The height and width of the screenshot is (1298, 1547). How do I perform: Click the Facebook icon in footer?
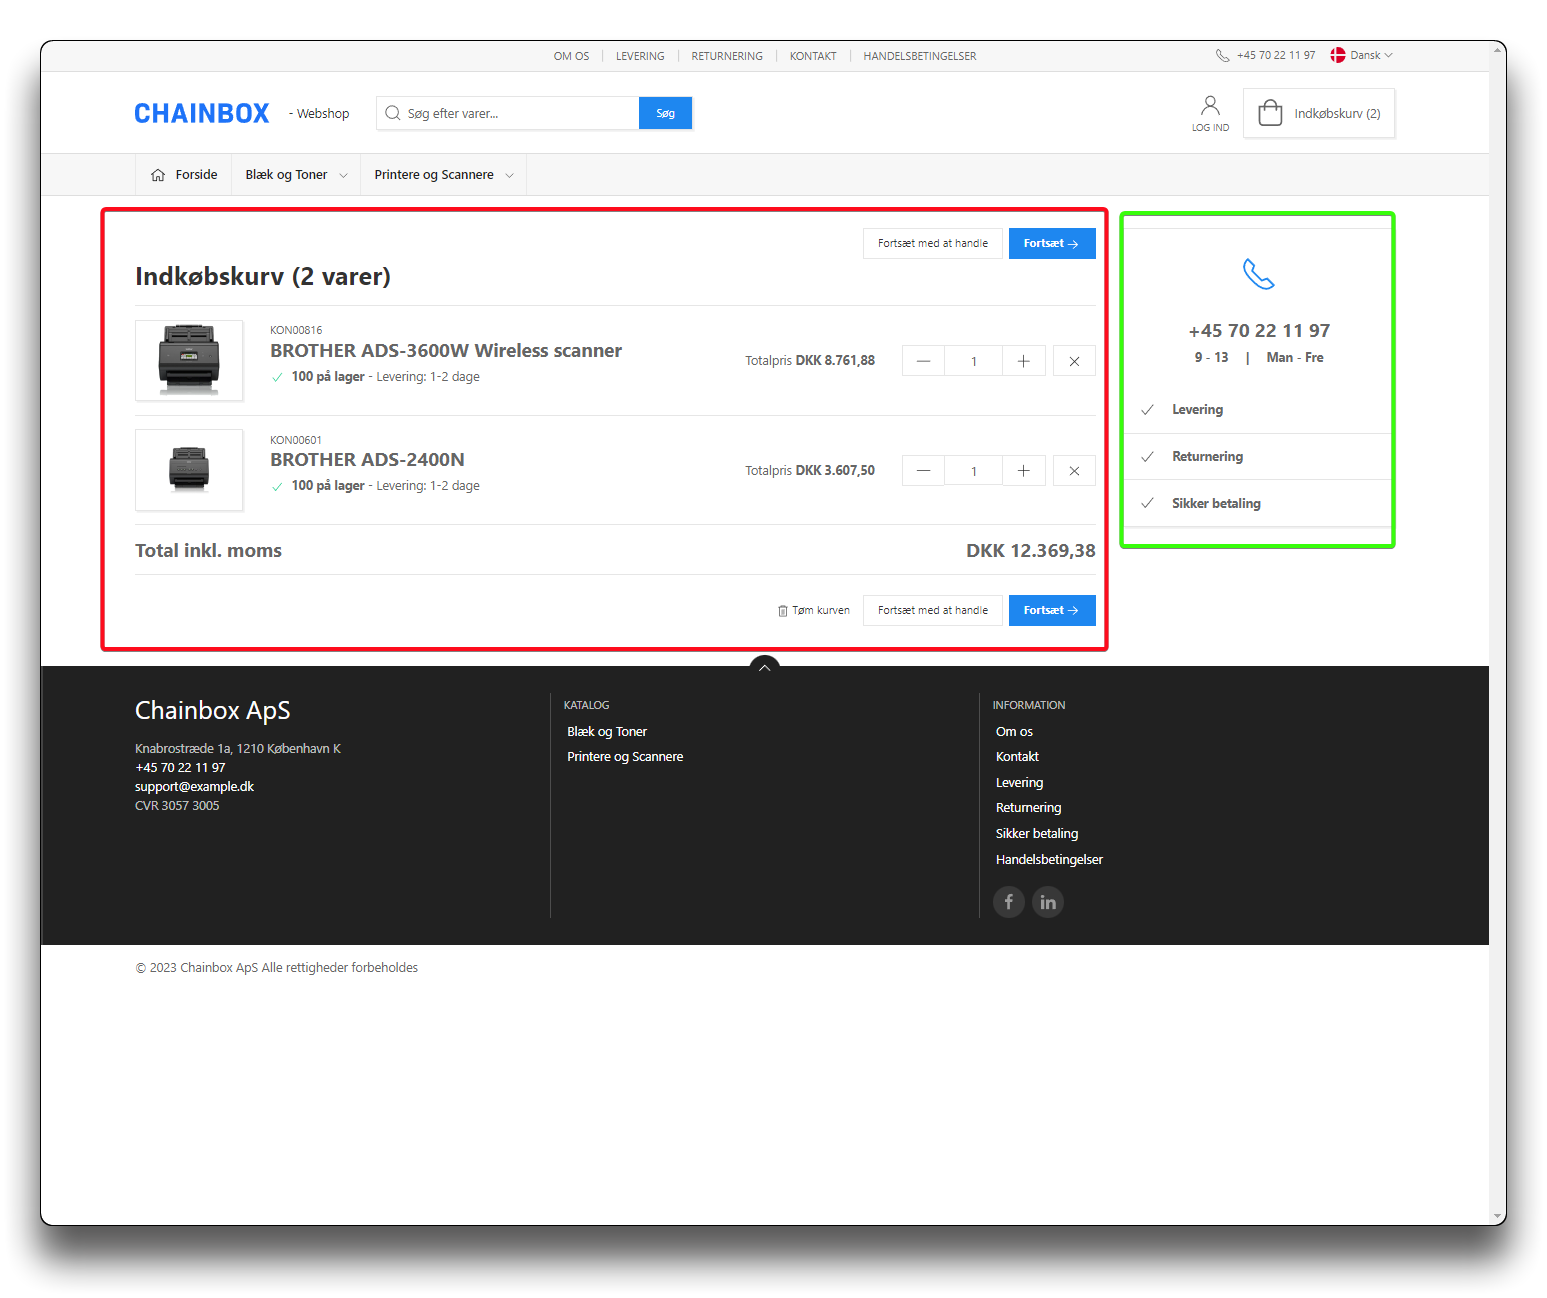pyautogui.click(x=1008, y=902)
